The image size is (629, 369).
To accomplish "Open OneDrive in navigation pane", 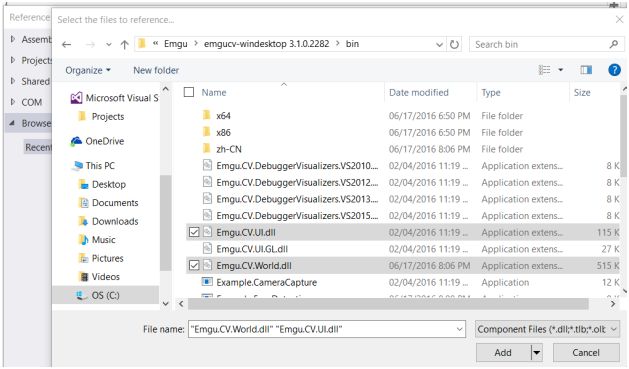I will [97, 141].
